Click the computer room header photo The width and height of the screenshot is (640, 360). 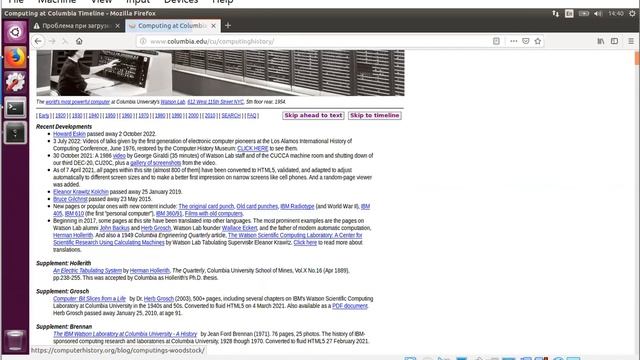pyautogui.click(x=220, y=73)
